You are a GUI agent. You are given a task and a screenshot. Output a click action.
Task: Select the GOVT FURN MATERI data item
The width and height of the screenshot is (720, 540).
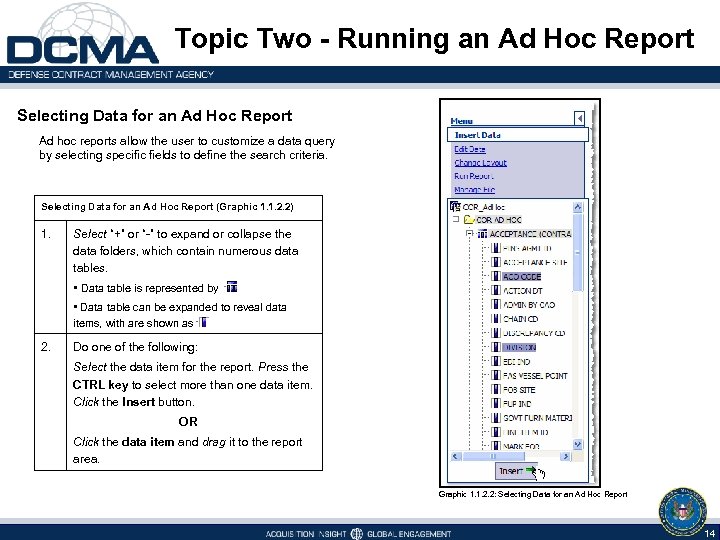(x=537, y=418)
